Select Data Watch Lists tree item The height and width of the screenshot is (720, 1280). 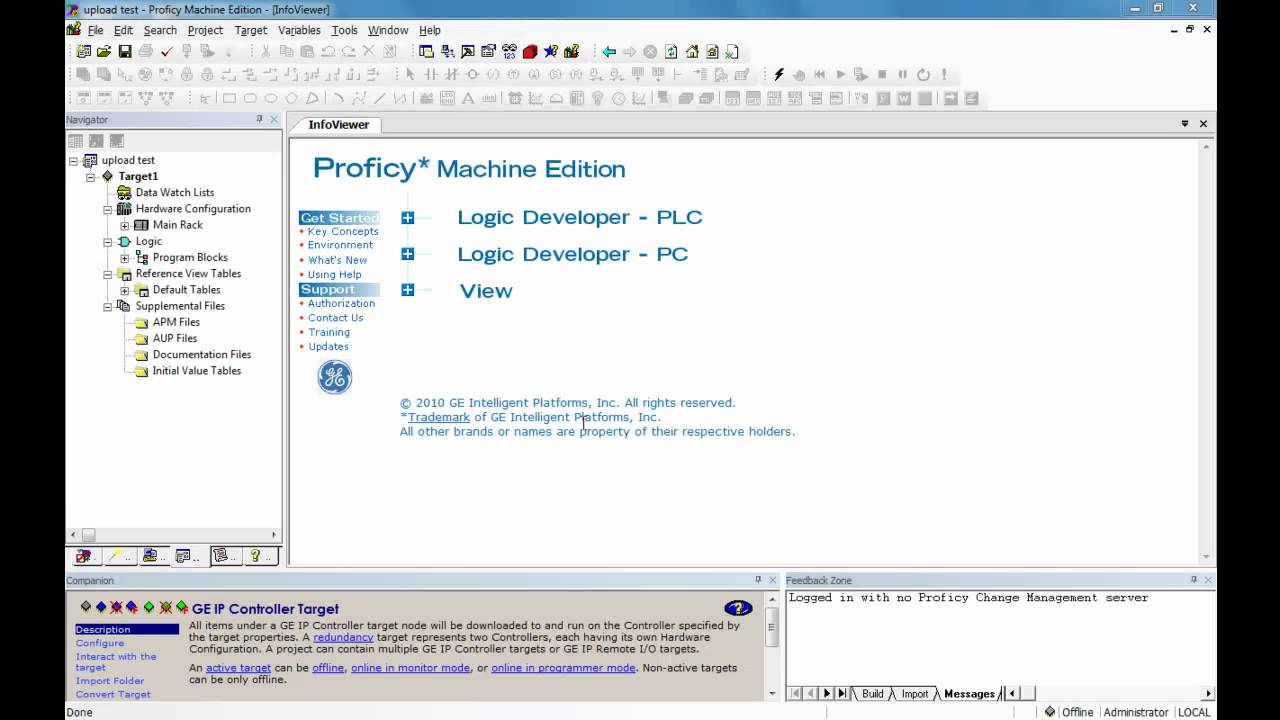[x=174, y=193]
